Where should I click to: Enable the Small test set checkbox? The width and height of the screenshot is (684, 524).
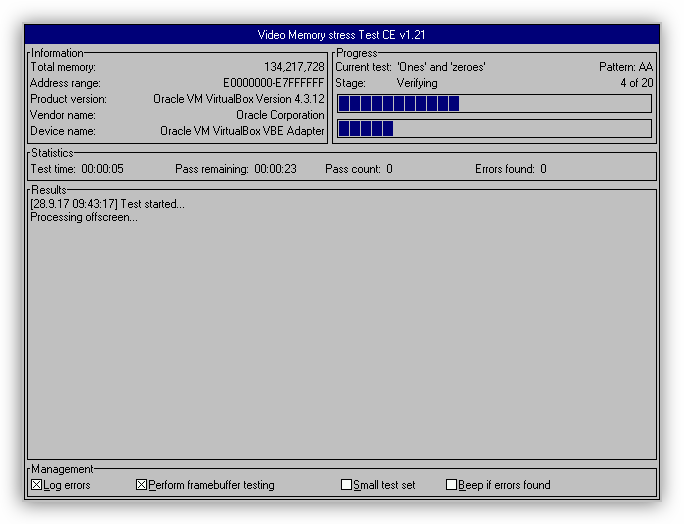point(347,485)
